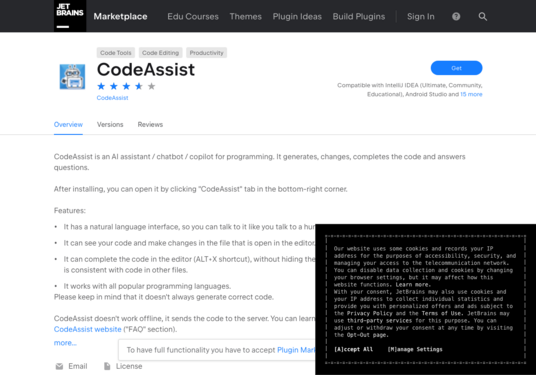Open Themes in the navigation bar

(245, 16)
